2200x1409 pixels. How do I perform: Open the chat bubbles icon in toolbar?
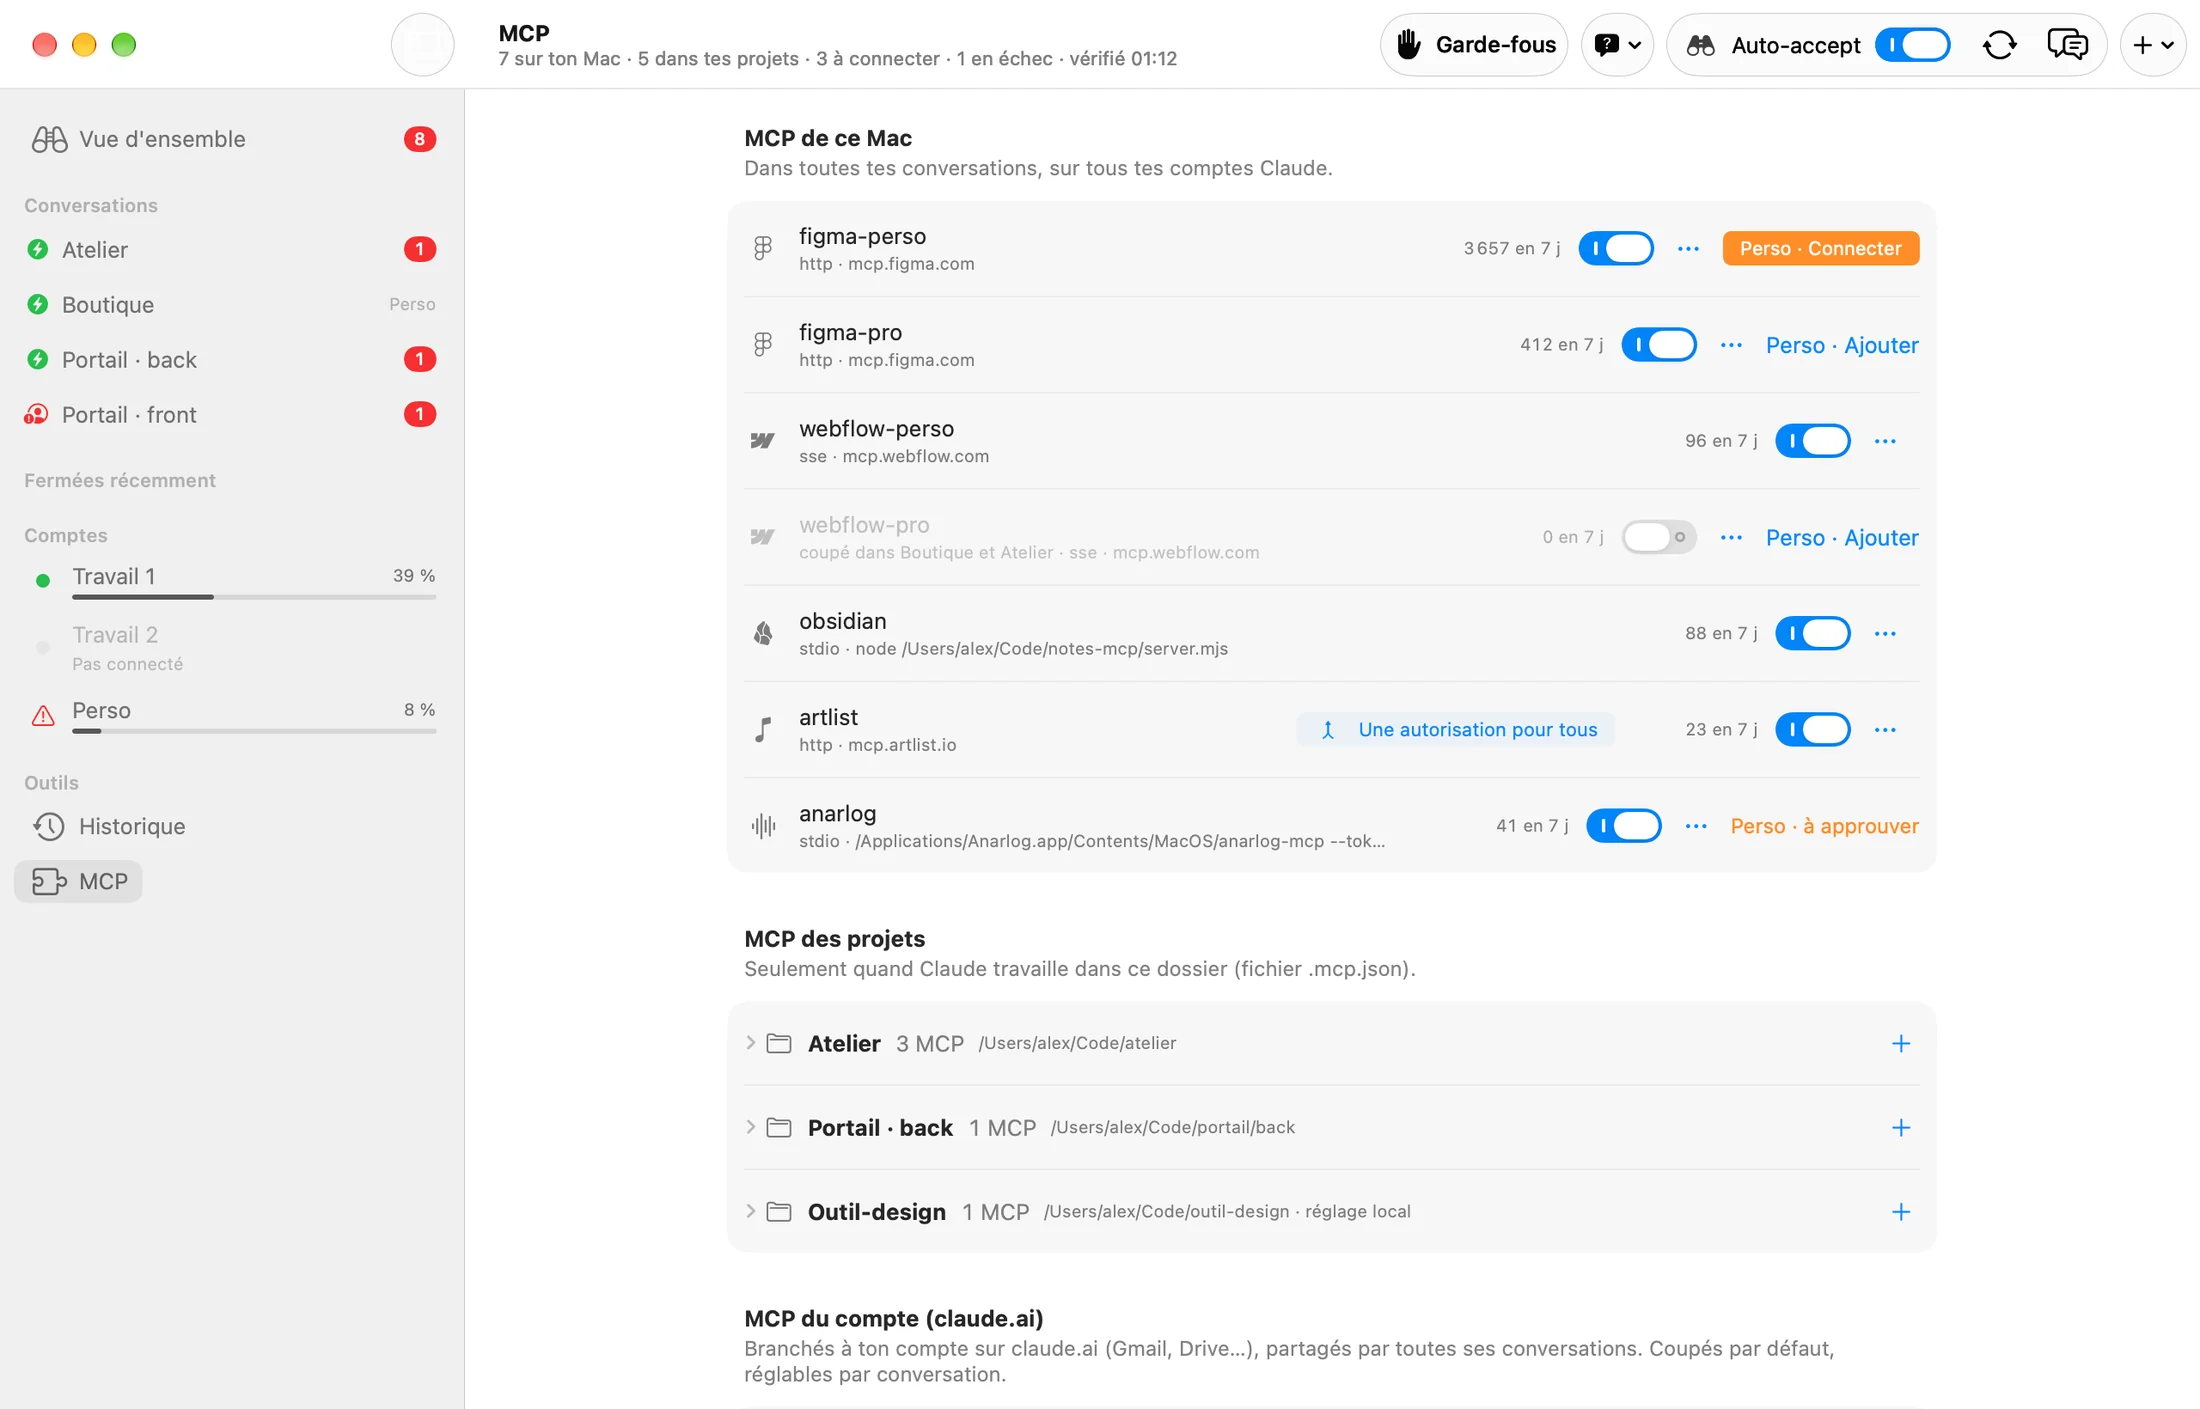click(2067, 45)
